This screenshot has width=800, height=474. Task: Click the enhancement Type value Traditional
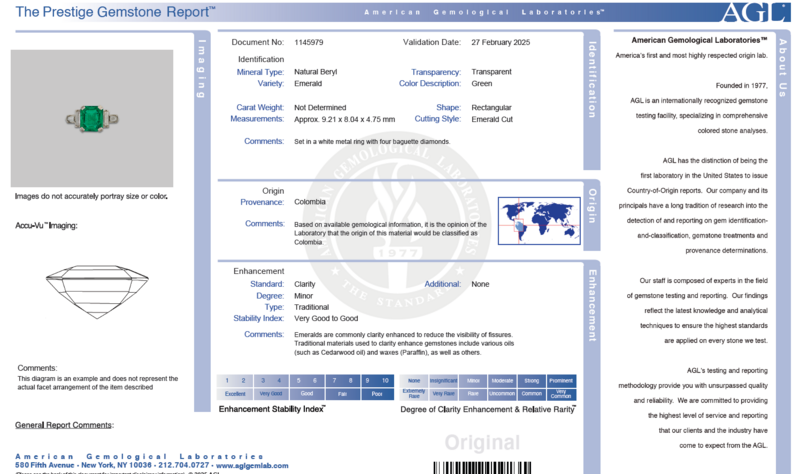[311, 307]
